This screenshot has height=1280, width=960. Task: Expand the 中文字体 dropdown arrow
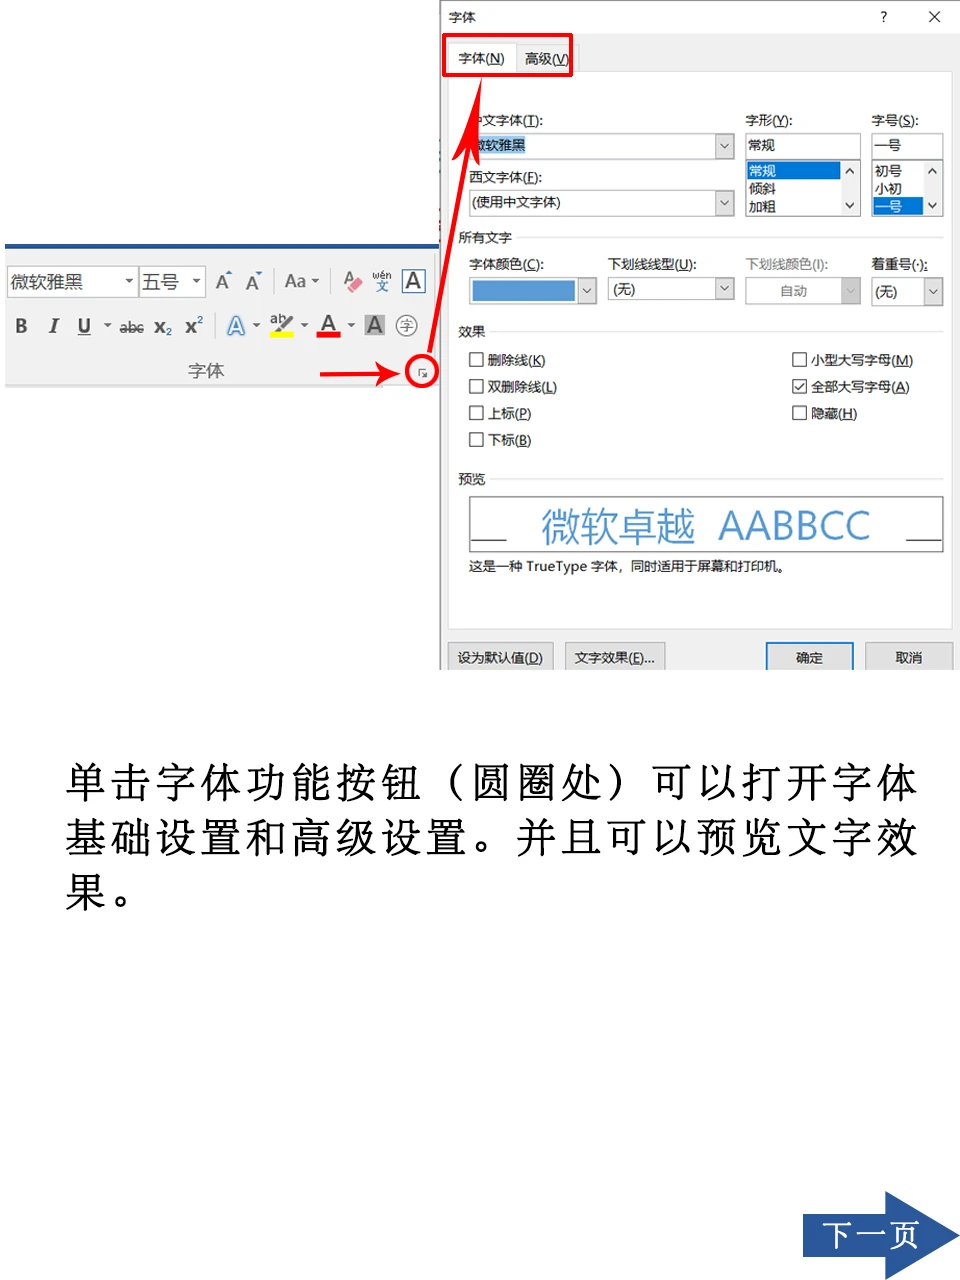click(x=725, y=146)
